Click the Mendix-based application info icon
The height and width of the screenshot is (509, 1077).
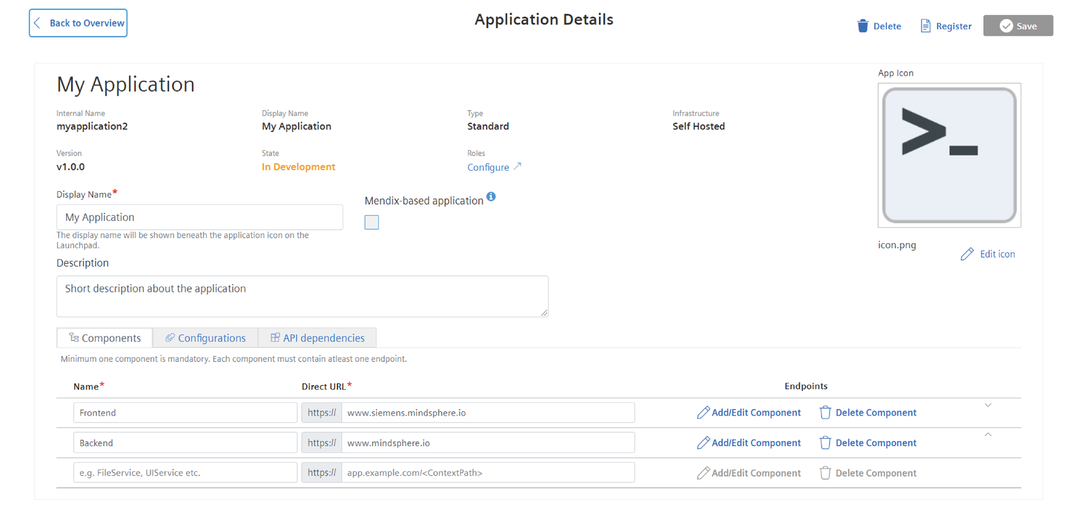click(491, 197)
